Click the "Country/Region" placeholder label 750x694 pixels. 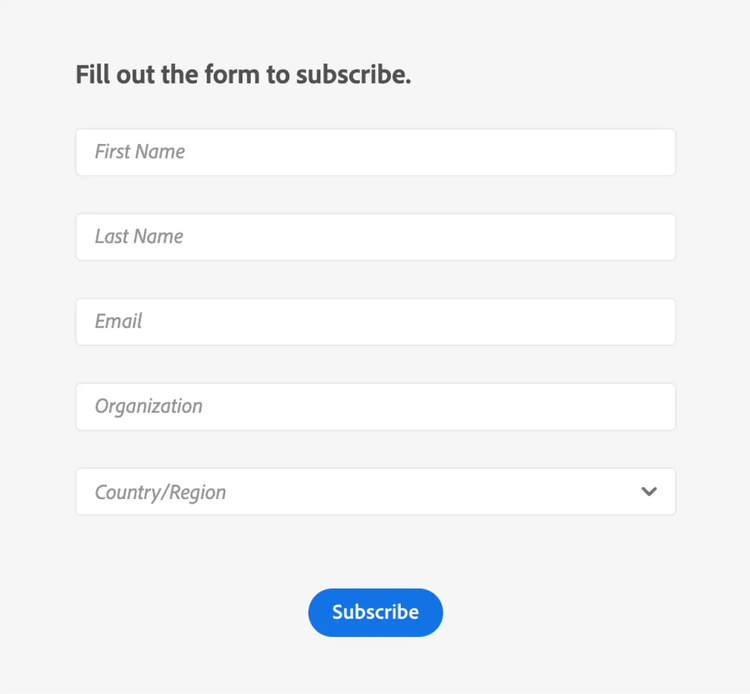click(x=160, y=492)
